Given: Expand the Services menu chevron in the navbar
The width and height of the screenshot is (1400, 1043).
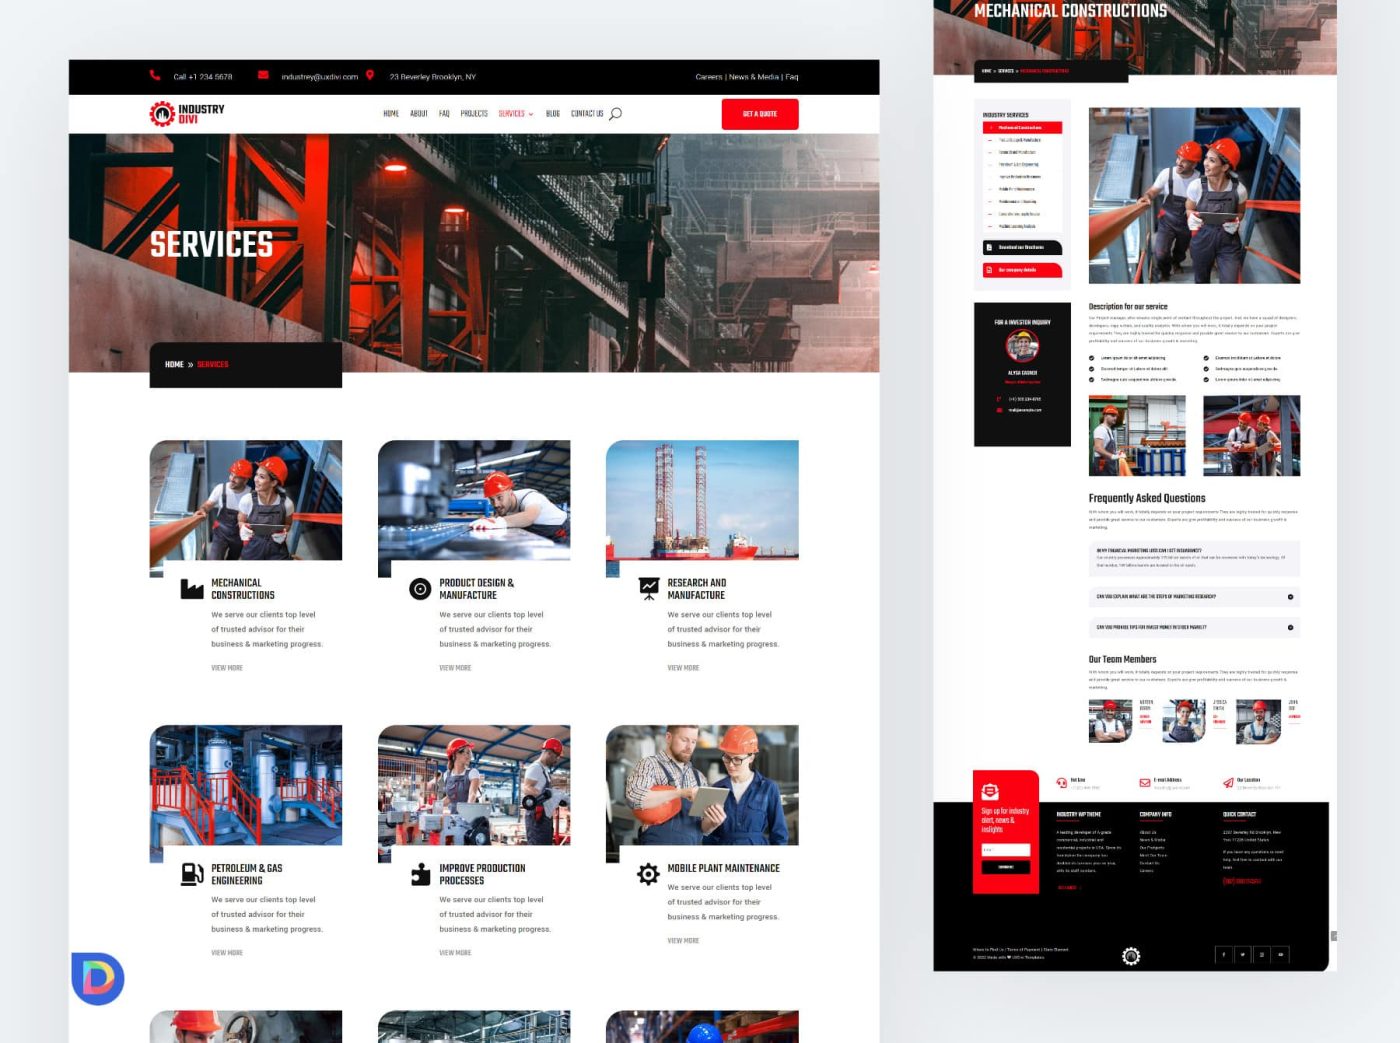Looking at the screenshot, I should tap(531, 114).
